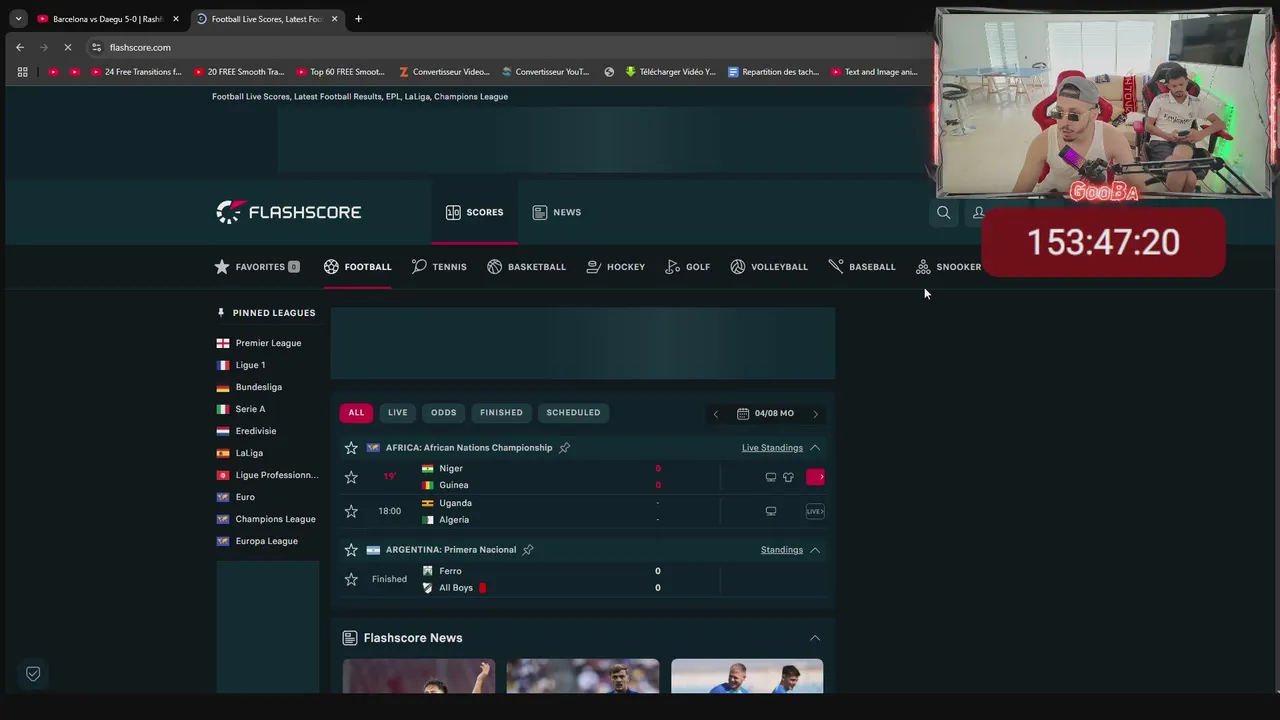Filter matches by LIVE
This screenshot has width=1280, height=720.
coord(398,413)
